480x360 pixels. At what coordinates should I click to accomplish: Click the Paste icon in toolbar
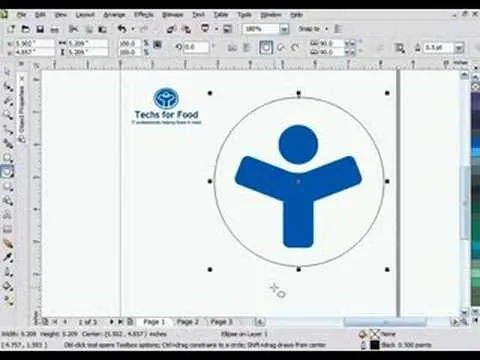[x=102, y=29]
